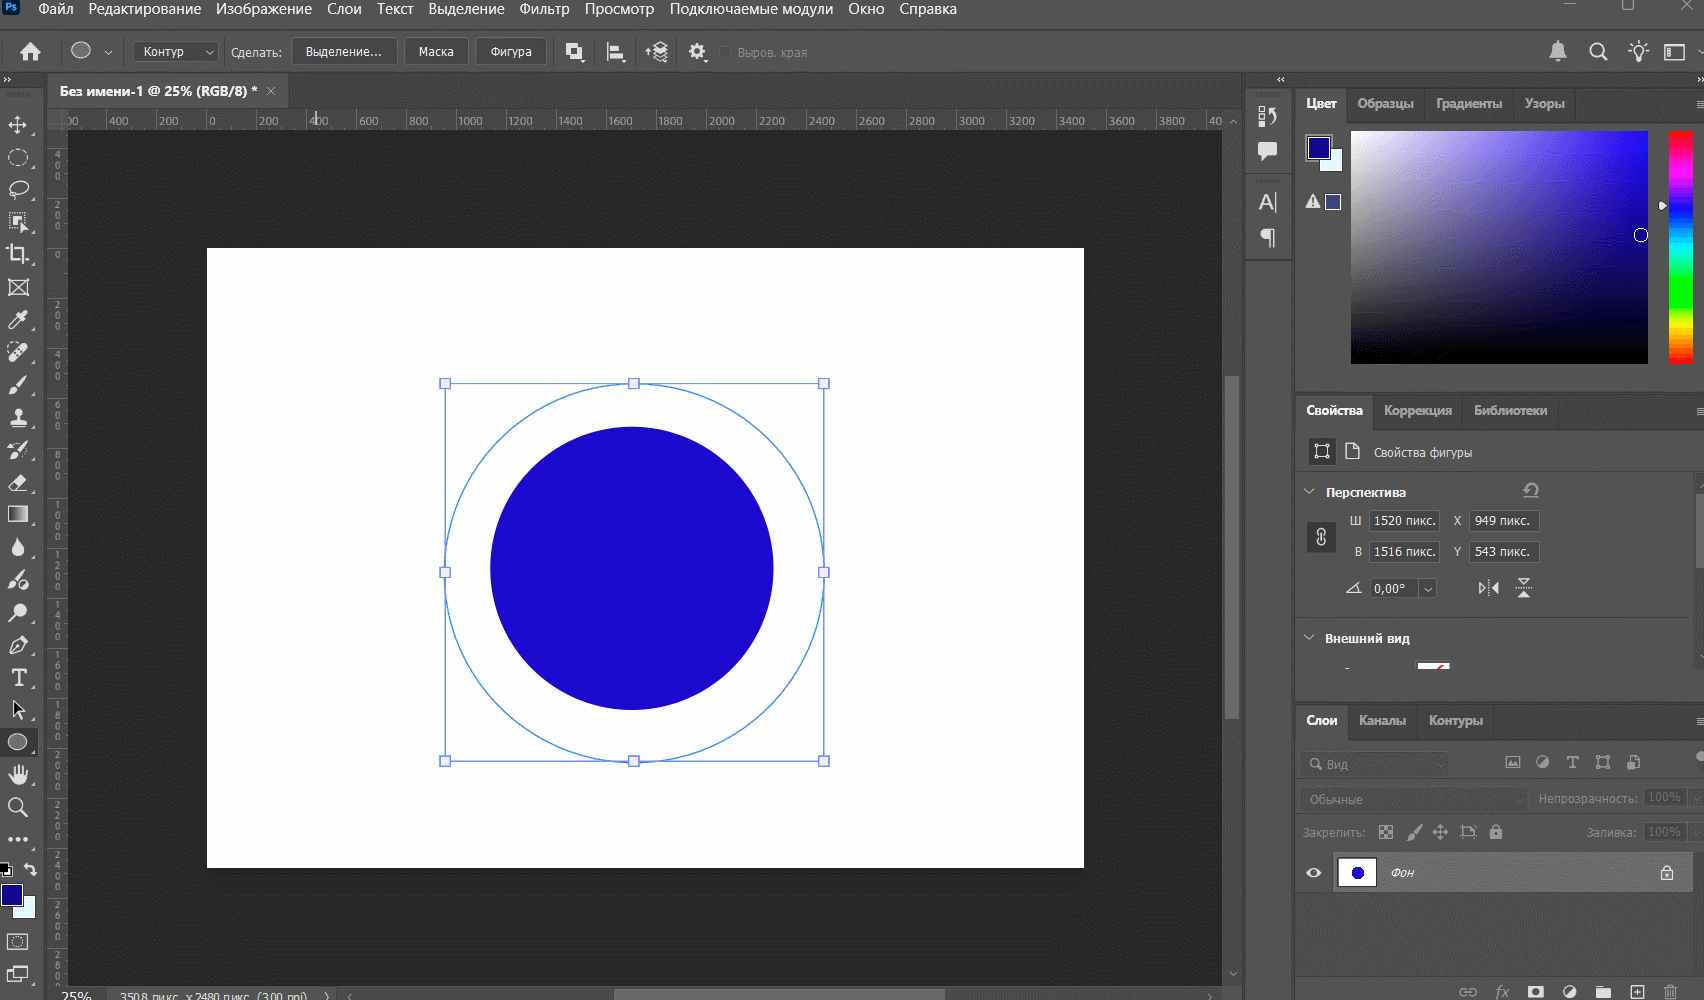Switch to the Каналы tab

(x=1382, y=720)
